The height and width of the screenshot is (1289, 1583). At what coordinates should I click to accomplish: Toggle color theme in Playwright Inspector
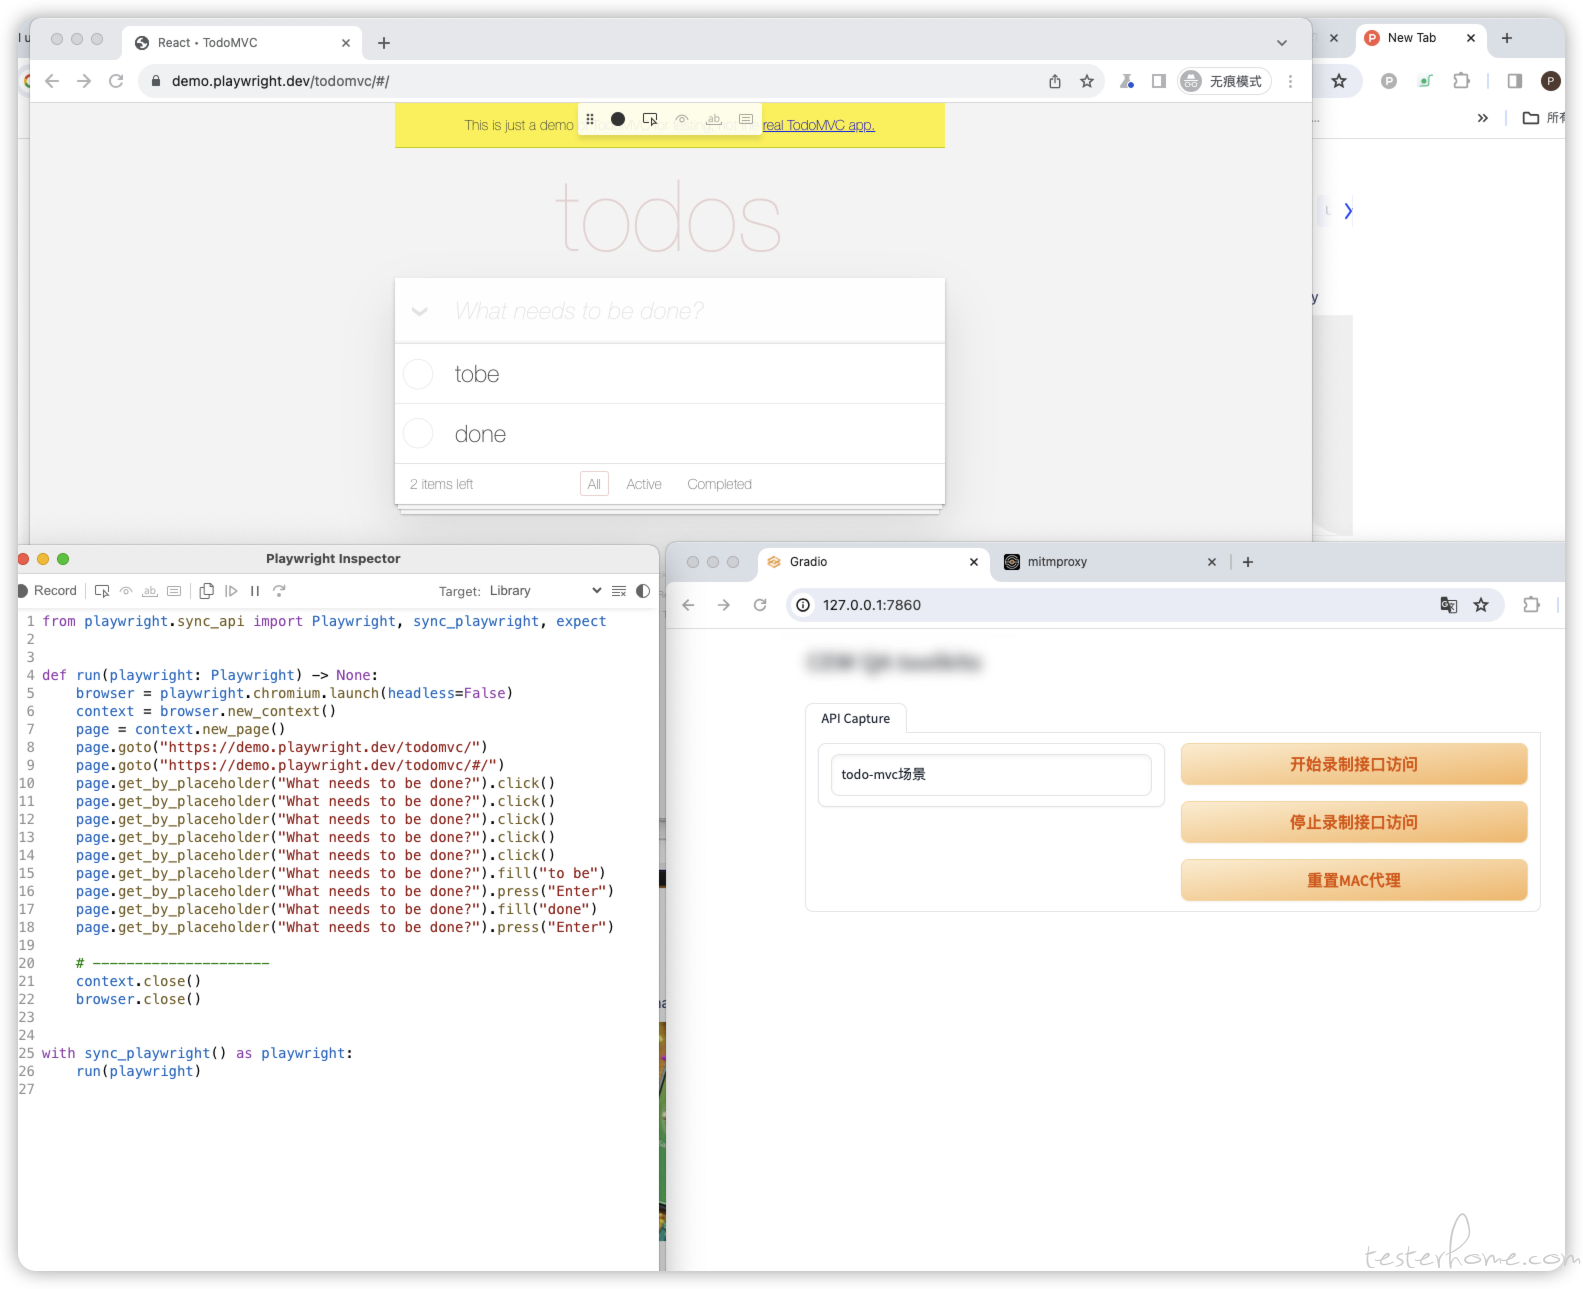[643, 591]
